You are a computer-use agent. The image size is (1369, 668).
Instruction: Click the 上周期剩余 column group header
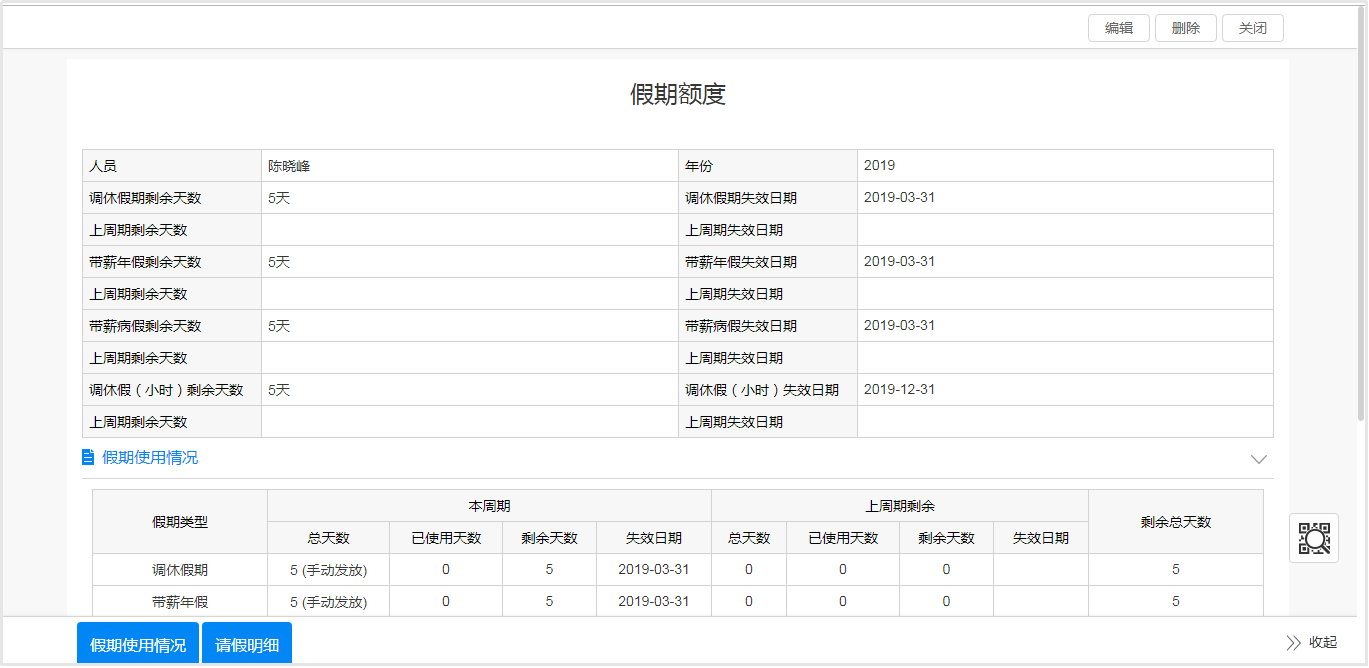[x=899, y=506]
